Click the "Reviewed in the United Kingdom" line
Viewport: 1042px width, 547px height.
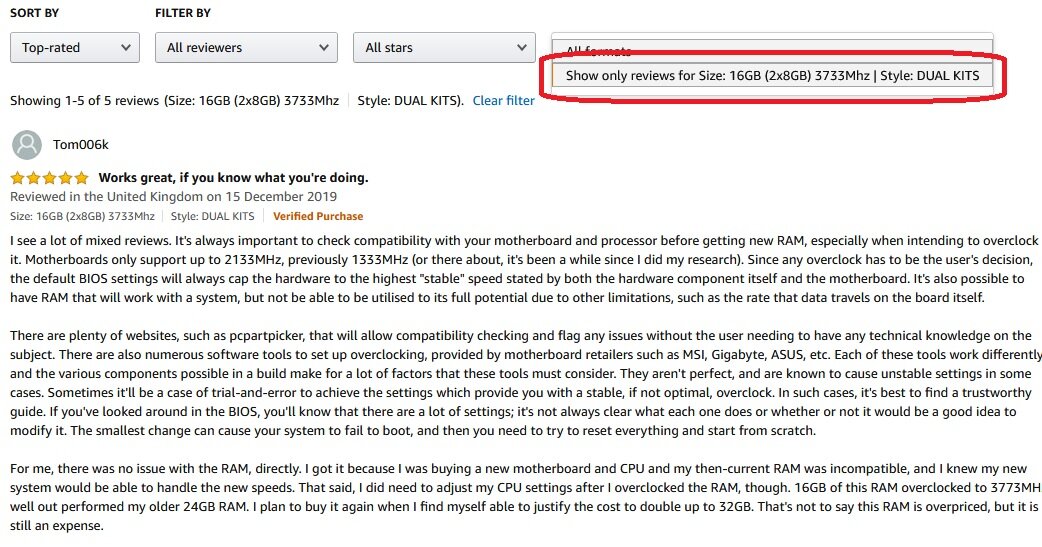173,197
